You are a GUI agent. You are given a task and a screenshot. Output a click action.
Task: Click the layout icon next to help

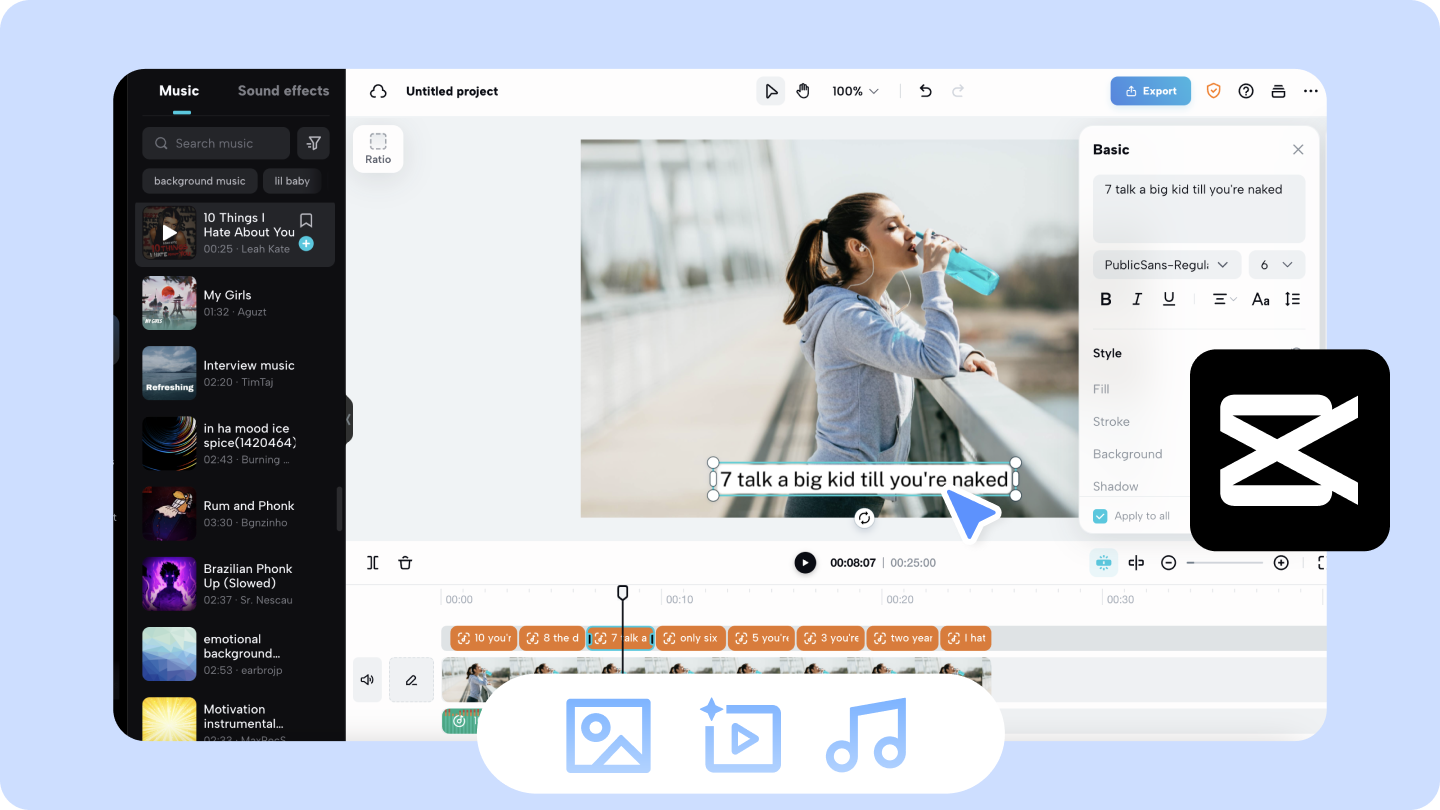1278,91
